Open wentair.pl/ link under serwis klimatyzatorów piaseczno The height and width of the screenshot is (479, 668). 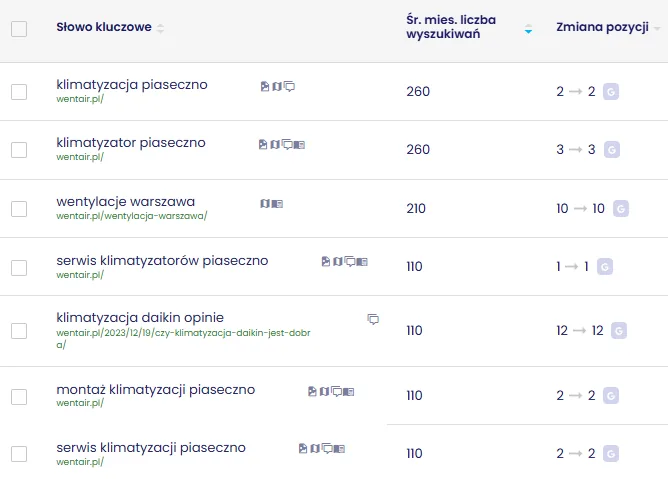click(80, 275)
